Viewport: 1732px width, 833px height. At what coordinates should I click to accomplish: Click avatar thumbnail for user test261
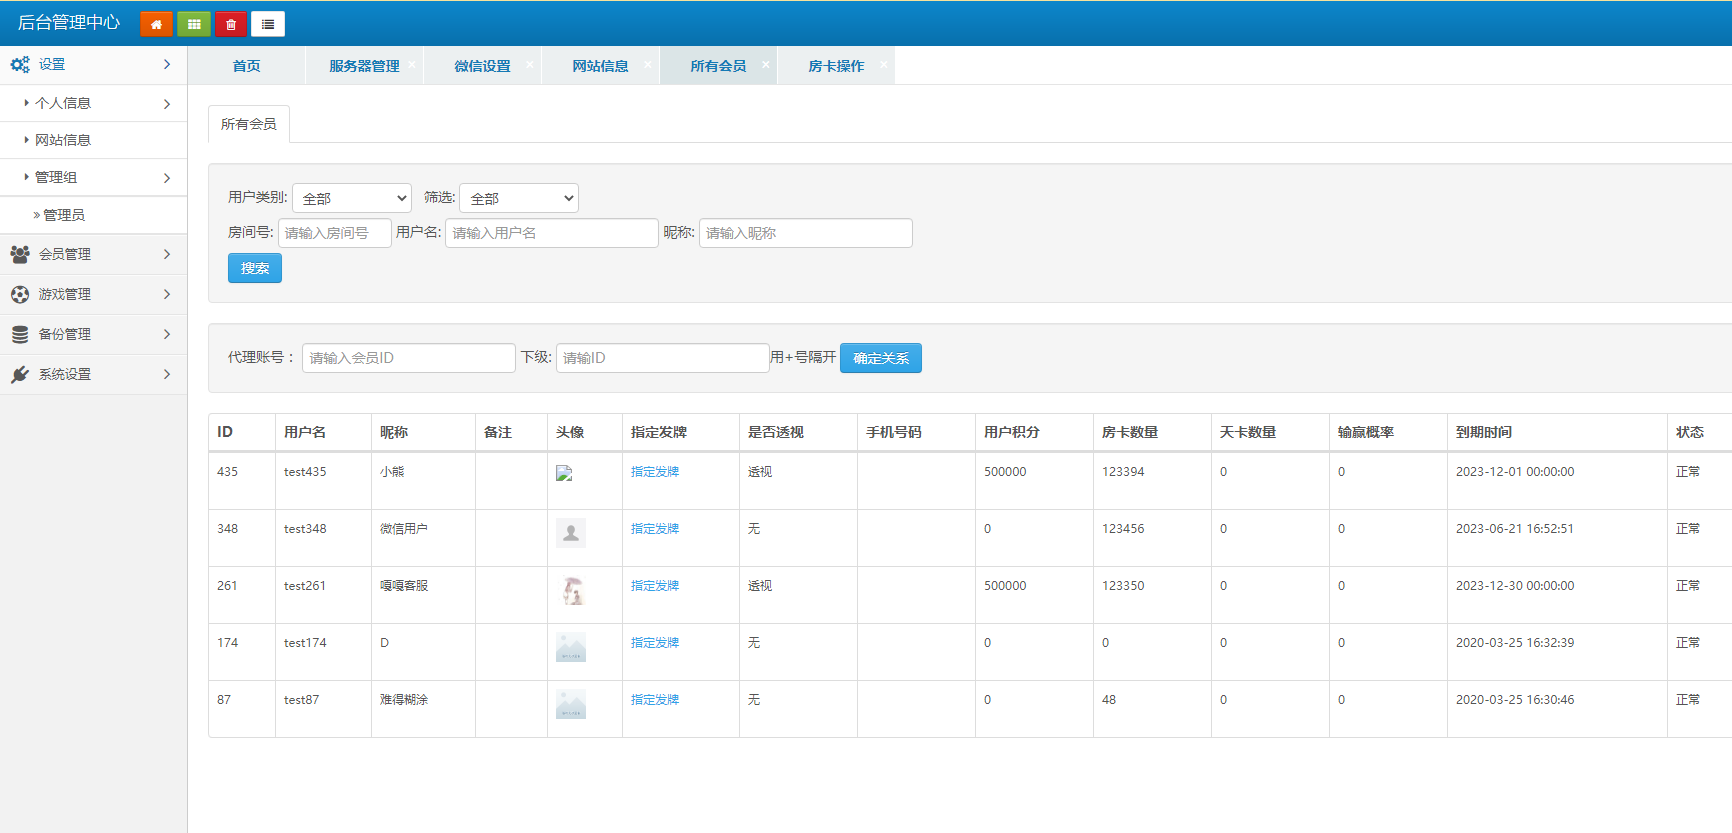click(x=571, y=591)
